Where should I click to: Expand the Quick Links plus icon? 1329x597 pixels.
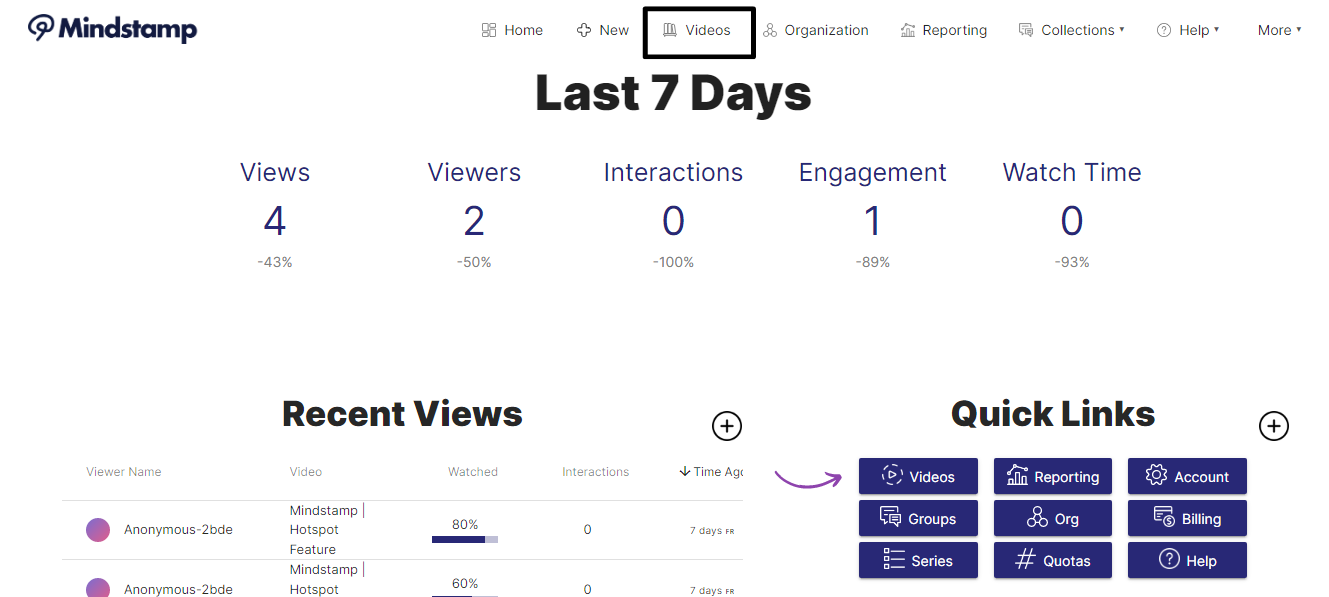click(1273, 426)
